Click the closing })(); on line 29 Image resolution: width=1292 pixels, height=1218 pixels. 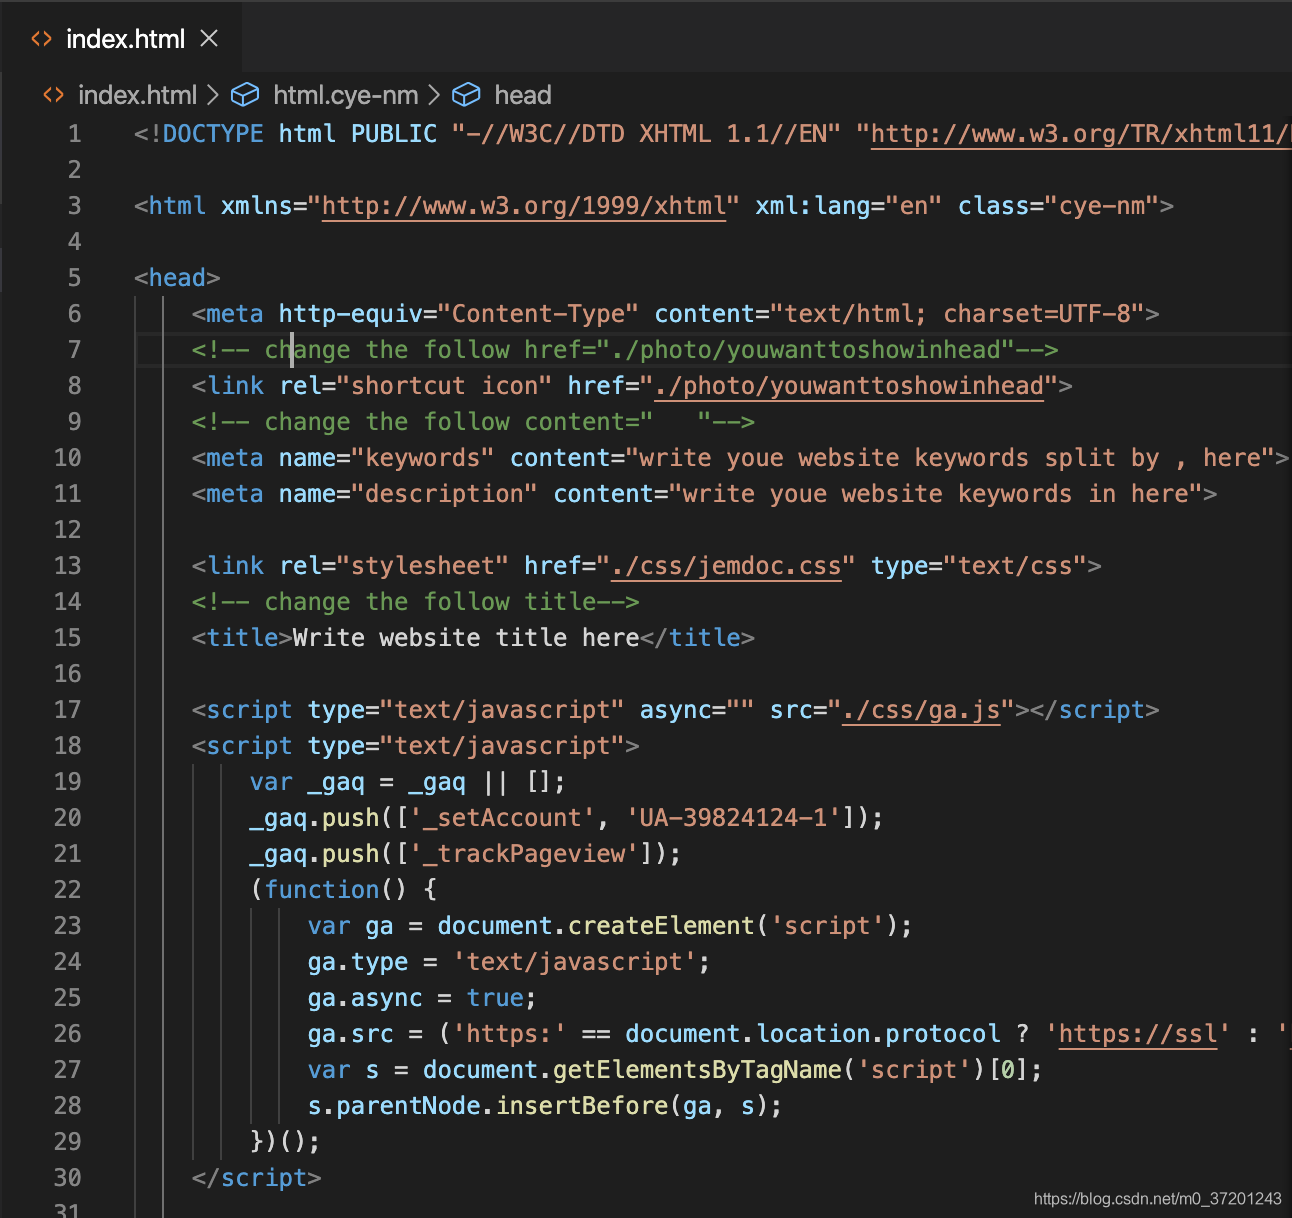click(286, 1142)
